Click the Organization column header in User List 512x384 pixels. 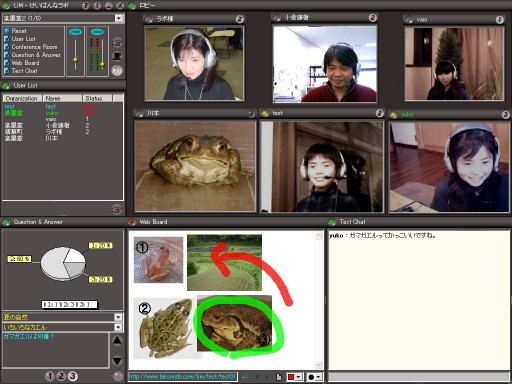click(22, 98)
